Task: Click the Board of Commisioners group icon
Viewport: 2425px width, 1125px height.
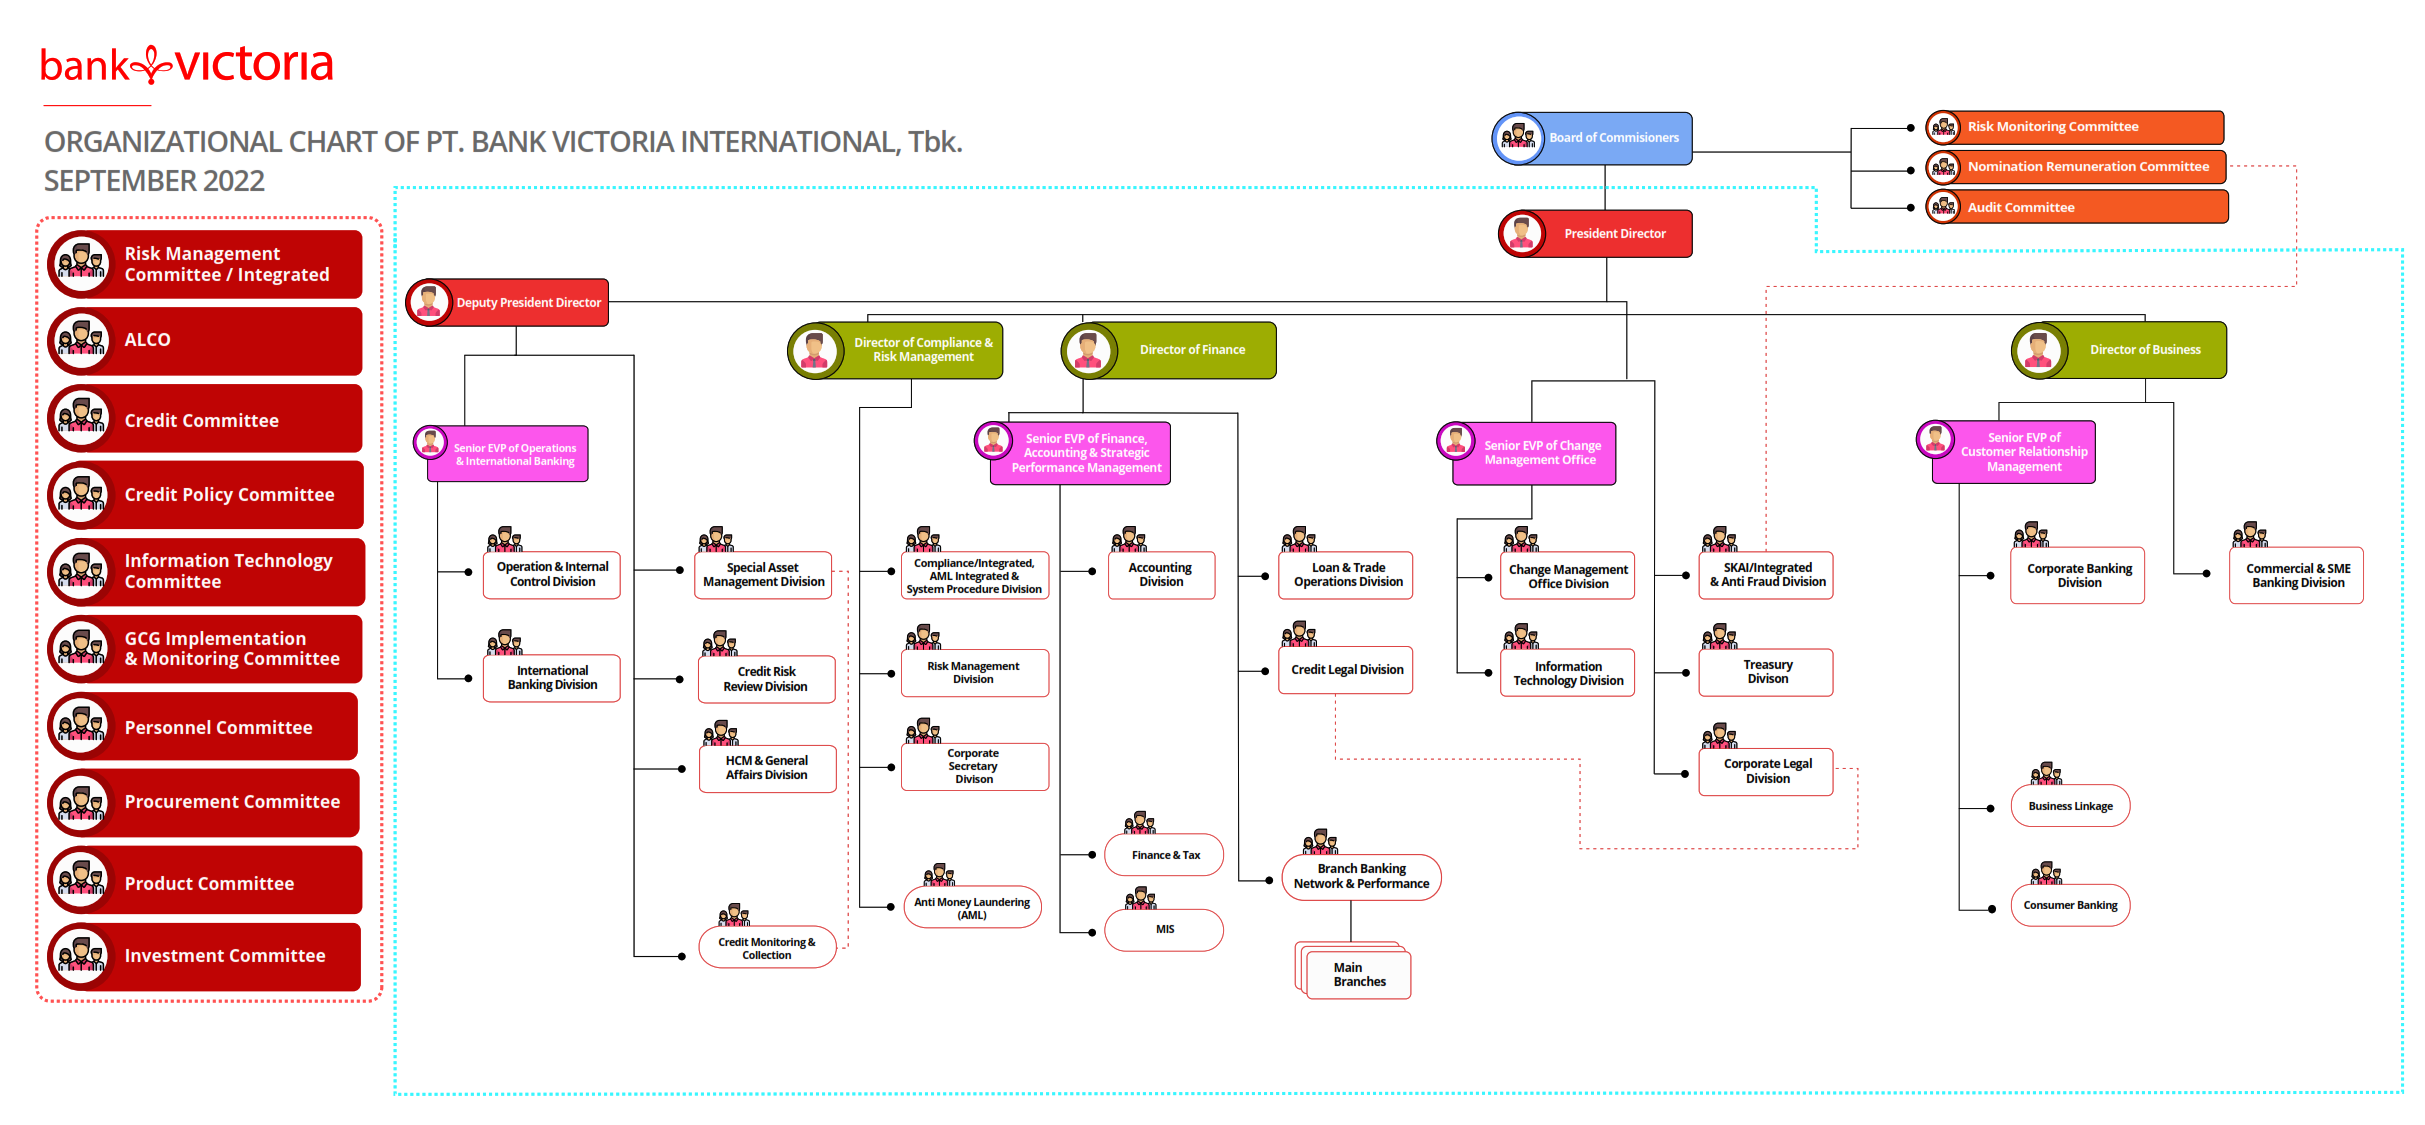Action: (1518, 137)
